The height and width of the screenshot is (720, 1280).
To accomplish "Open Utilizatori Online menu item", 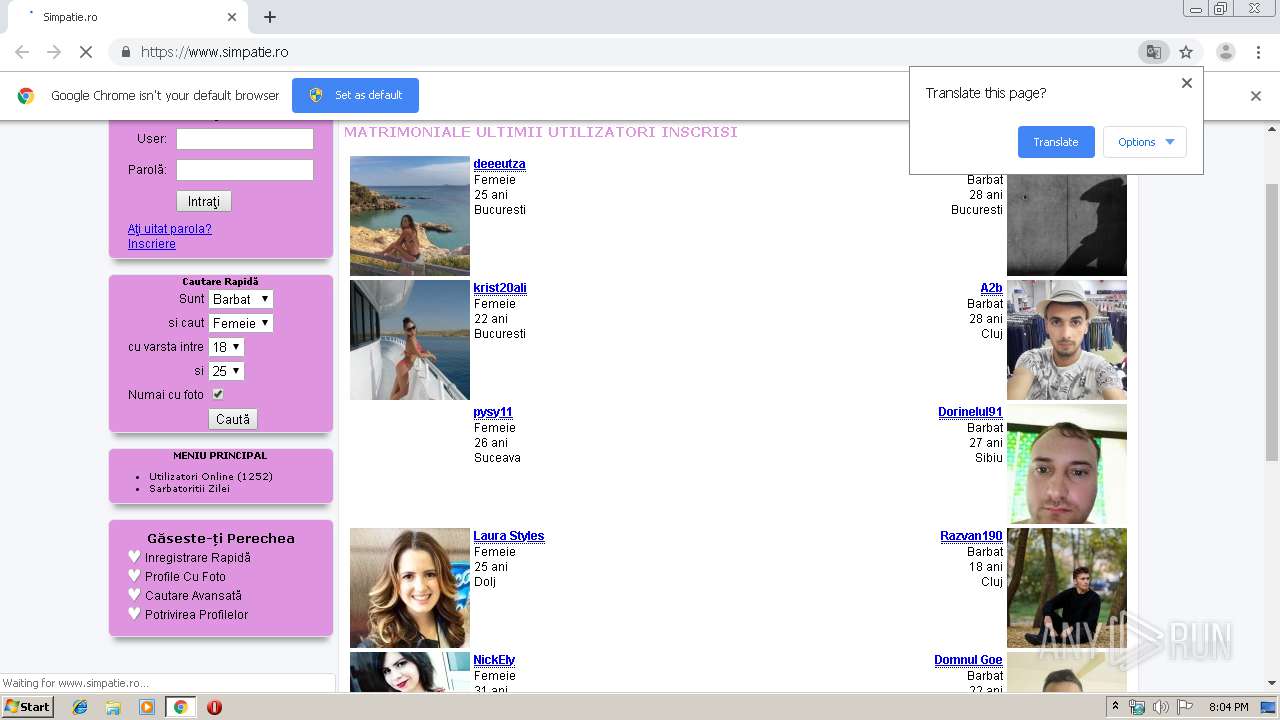I will (x=211, y=476).
